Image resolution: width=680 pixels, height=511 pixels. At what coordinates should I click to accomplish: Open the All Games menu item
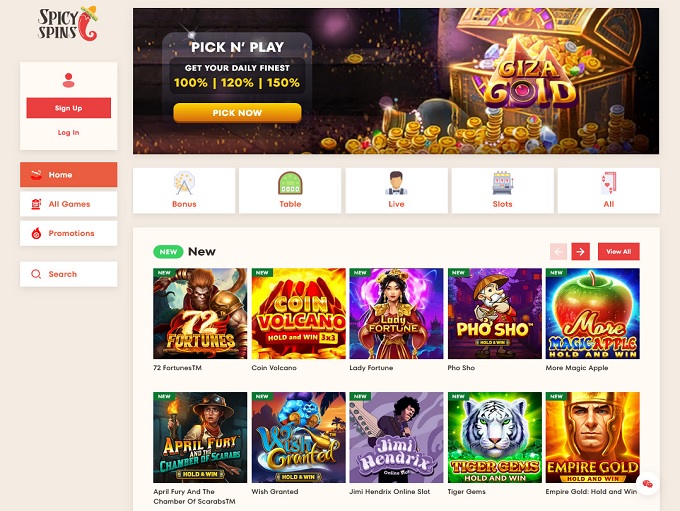point(69,204)
